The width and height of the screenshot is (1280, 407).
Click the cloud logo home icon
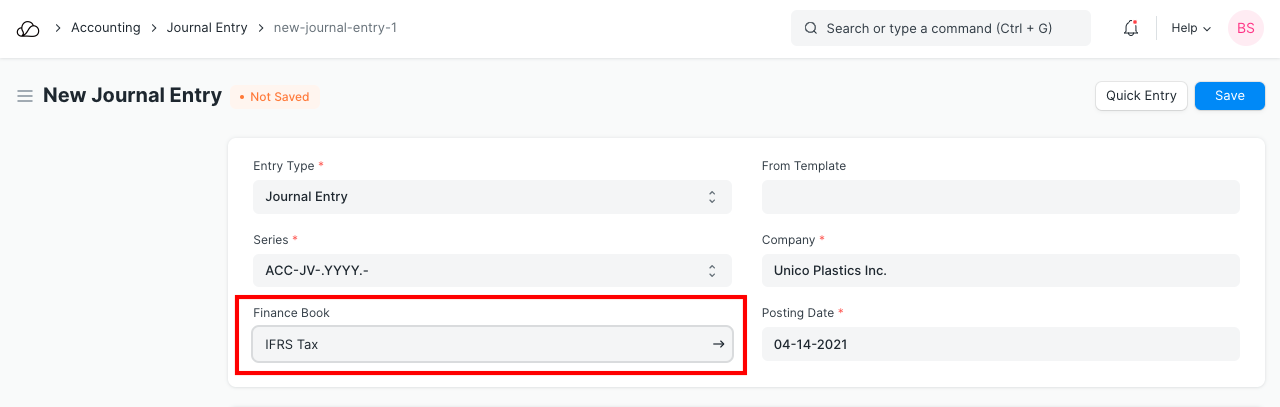click(x=28, y=28)
